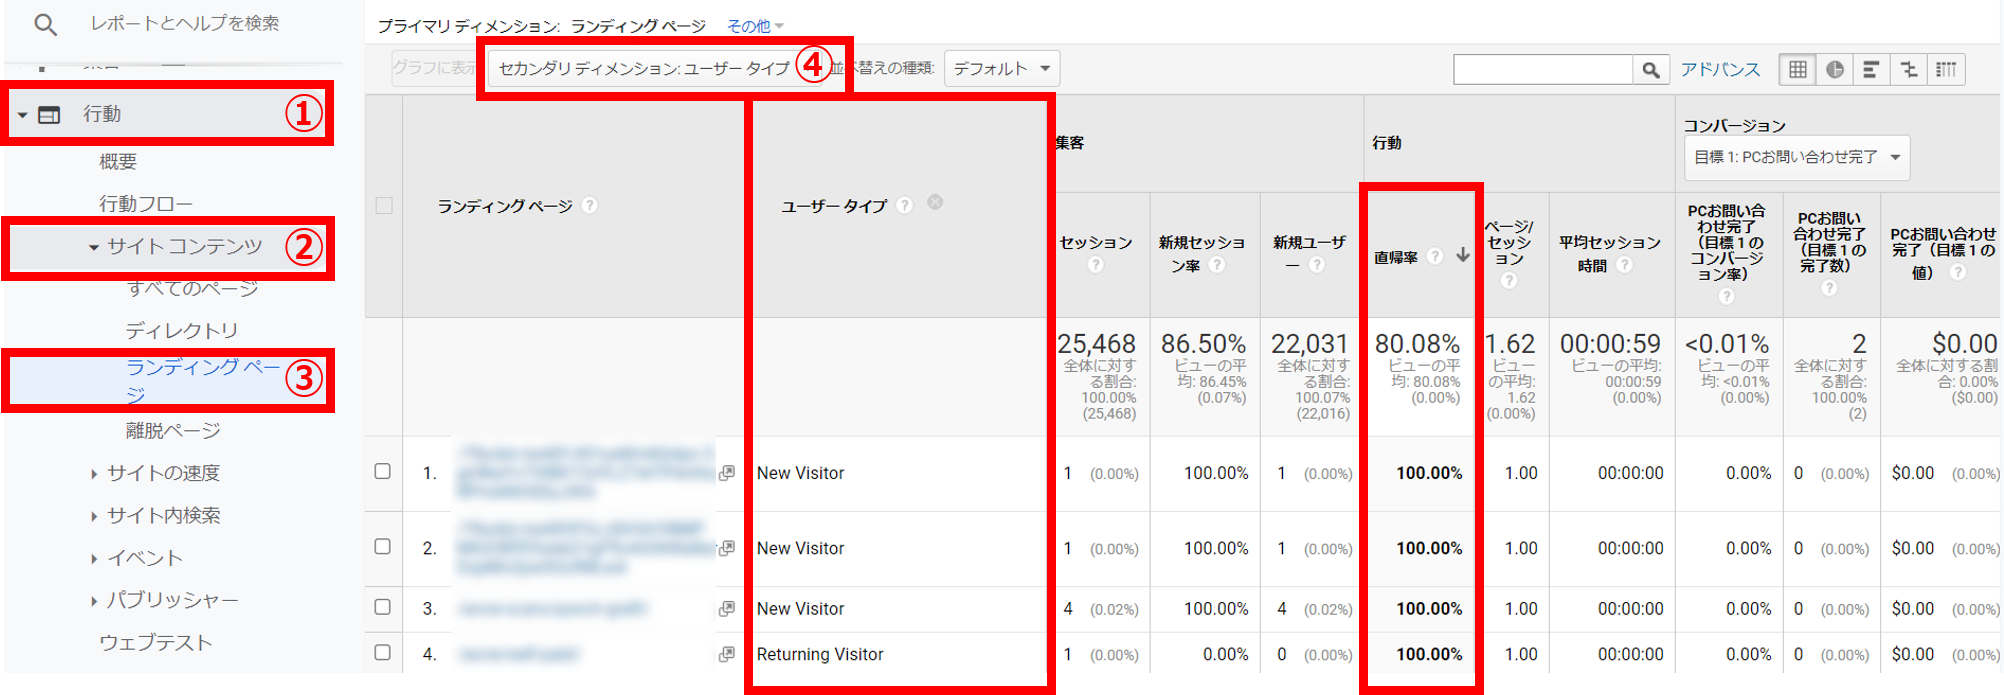Open the 目標1: PCお問い合わせ完了 conversion dropdown
Image resolution: width=2004 pixels, height=695 pixels.
[x=1796, y=157]
